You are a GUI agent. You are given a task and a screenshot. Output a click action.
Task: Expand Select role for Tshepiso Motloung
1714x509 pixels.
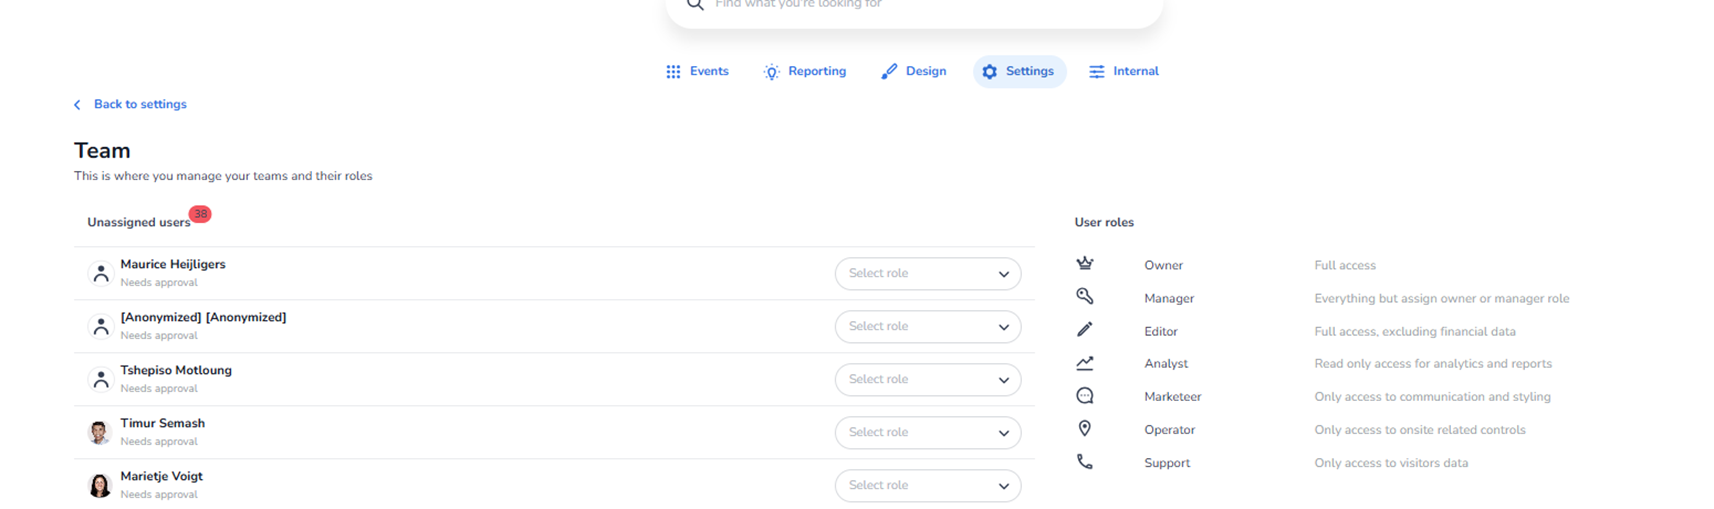coord(927,380)
